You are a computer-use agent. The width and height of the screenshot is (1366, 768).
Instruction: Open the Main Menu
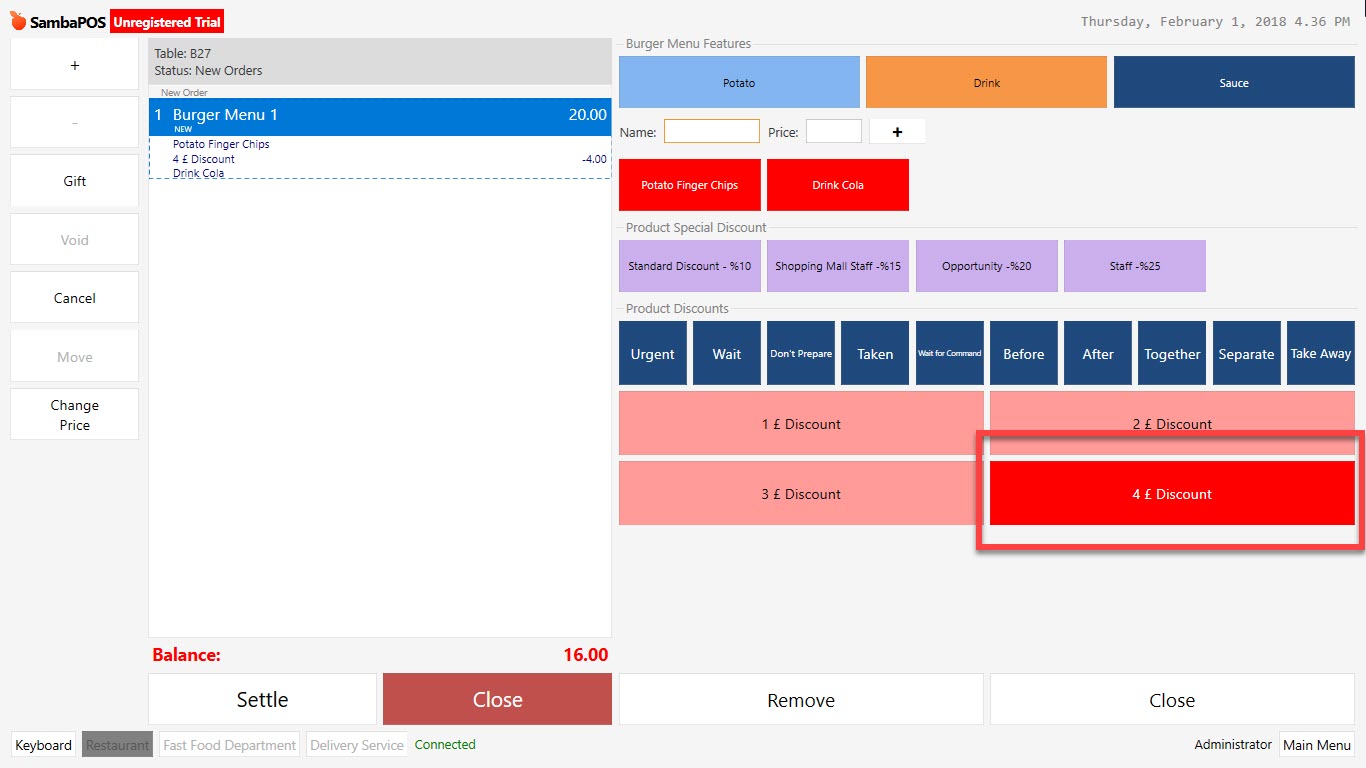pyautogui.click(x=1317, y=744)
